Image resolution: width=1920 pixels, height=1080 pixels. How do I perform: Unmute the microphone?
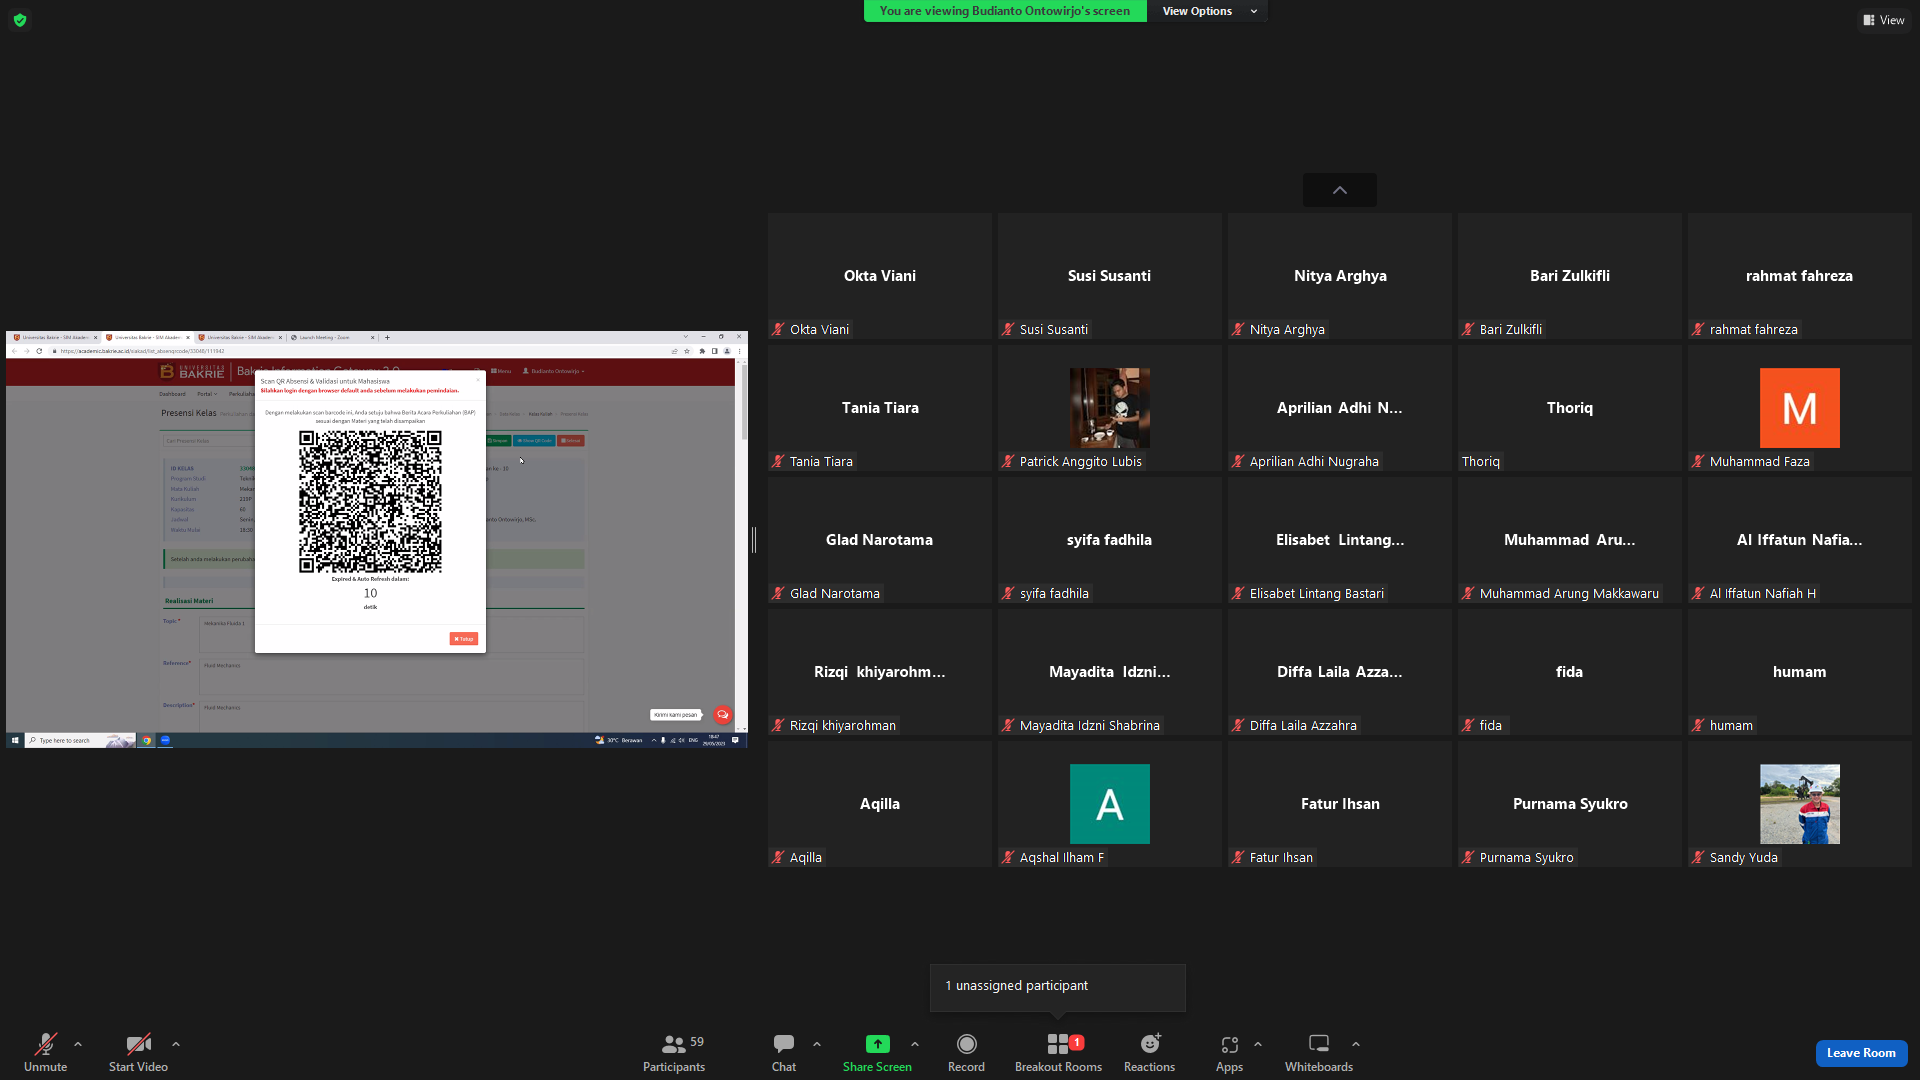point(46,1053)
